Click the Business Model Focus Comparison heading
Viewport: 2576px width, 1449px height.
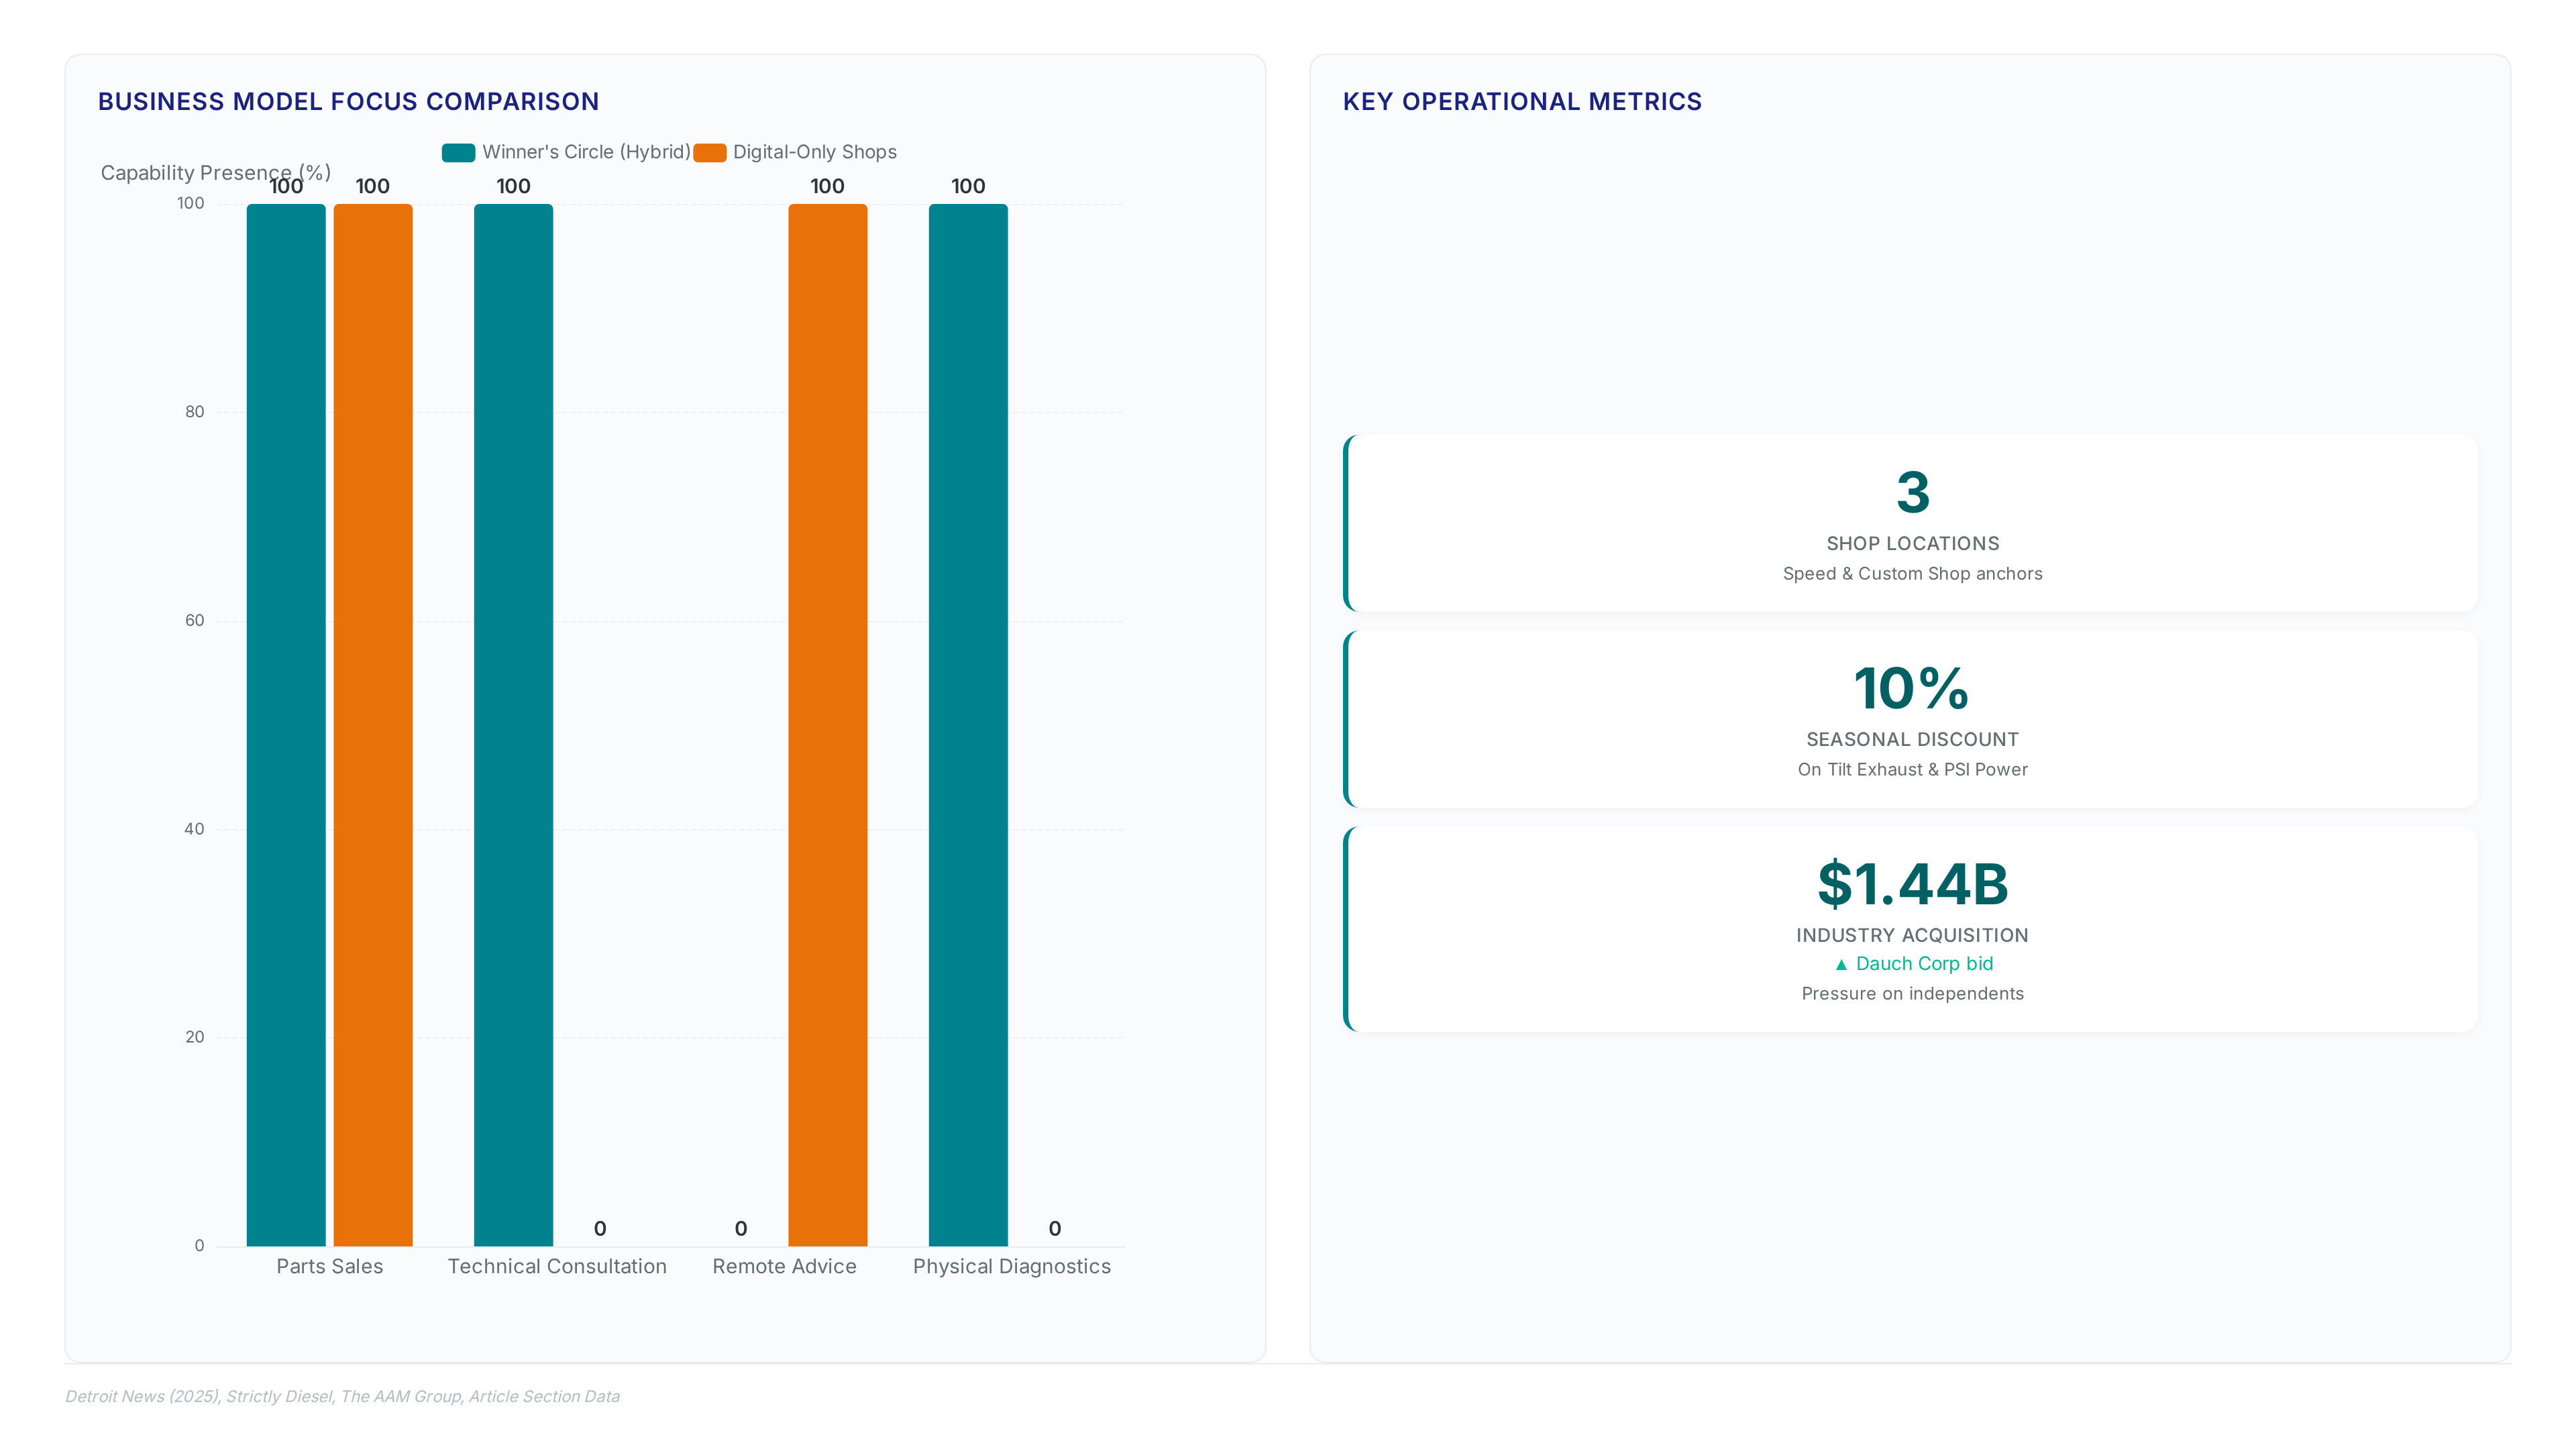pyautogui.click(x=349, y=102)
